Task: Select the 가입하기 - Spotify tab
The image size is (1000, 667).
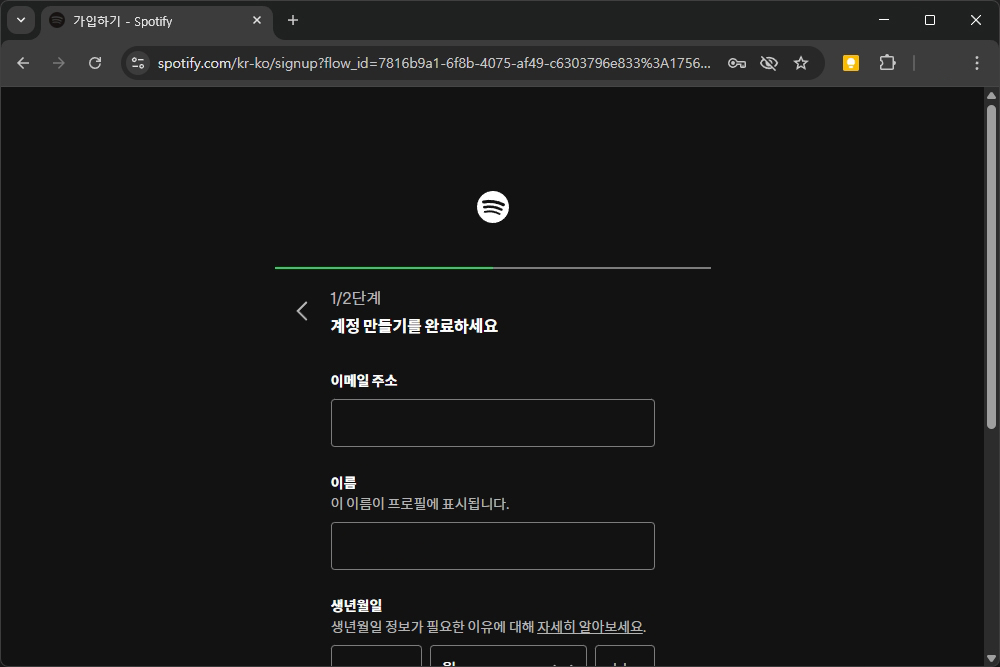Action: pyautogui.click(x=157, y=22)
